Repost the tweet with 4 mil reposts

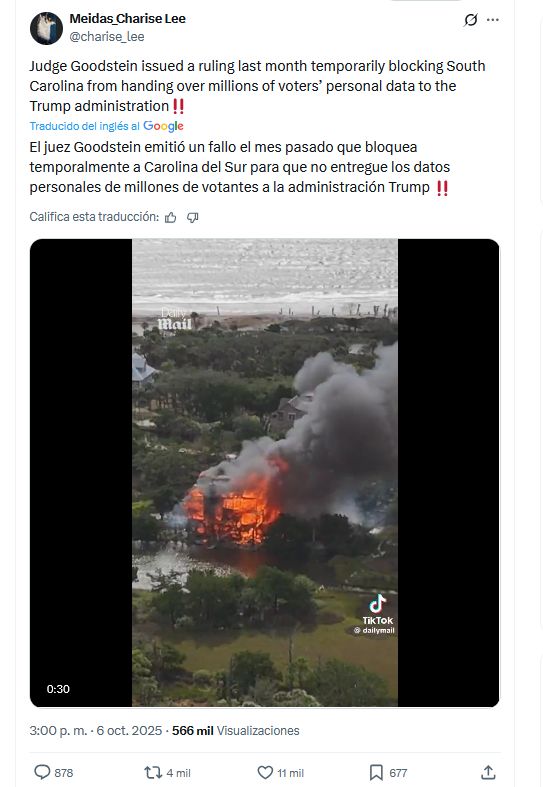[x=152, y=772]
